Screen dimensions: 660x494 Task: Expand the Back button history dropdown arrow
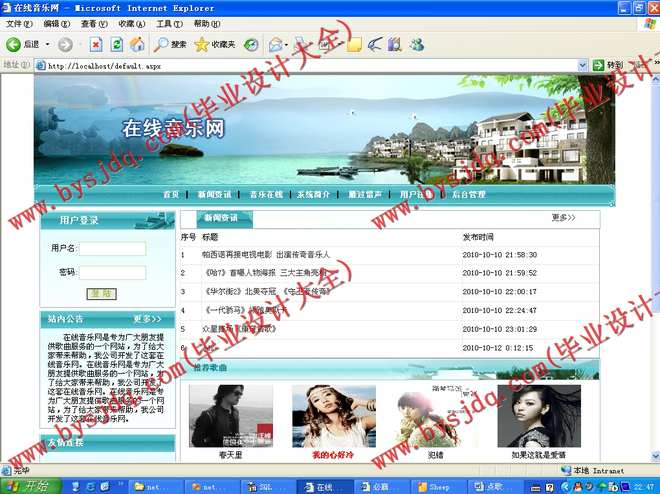click(46, 44)
